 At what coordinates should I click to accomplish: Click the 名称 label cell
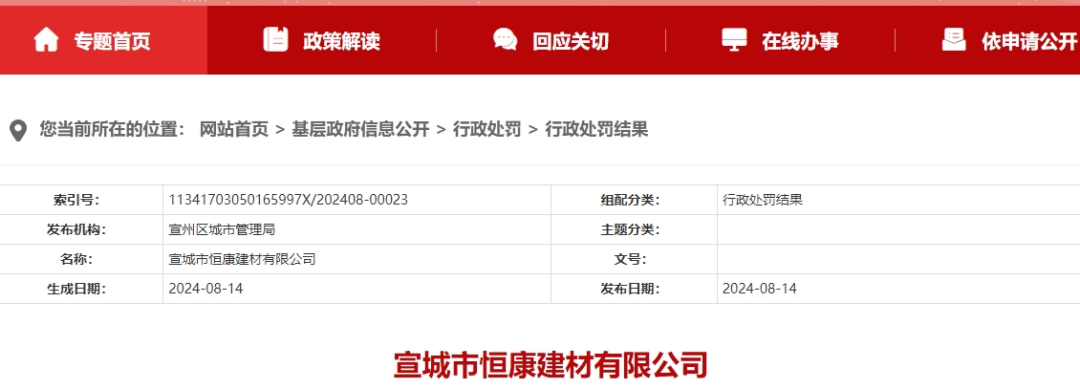(81, 260)
